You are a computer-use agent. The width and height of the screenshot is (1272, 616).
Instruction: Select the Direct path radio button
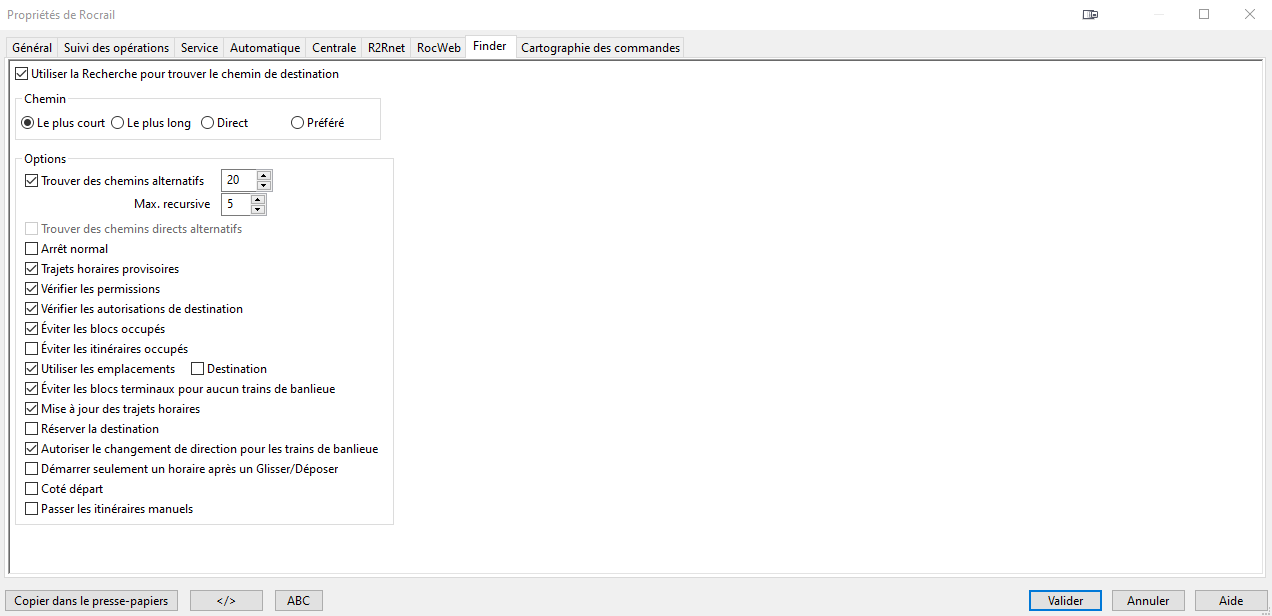click(207, 123)
